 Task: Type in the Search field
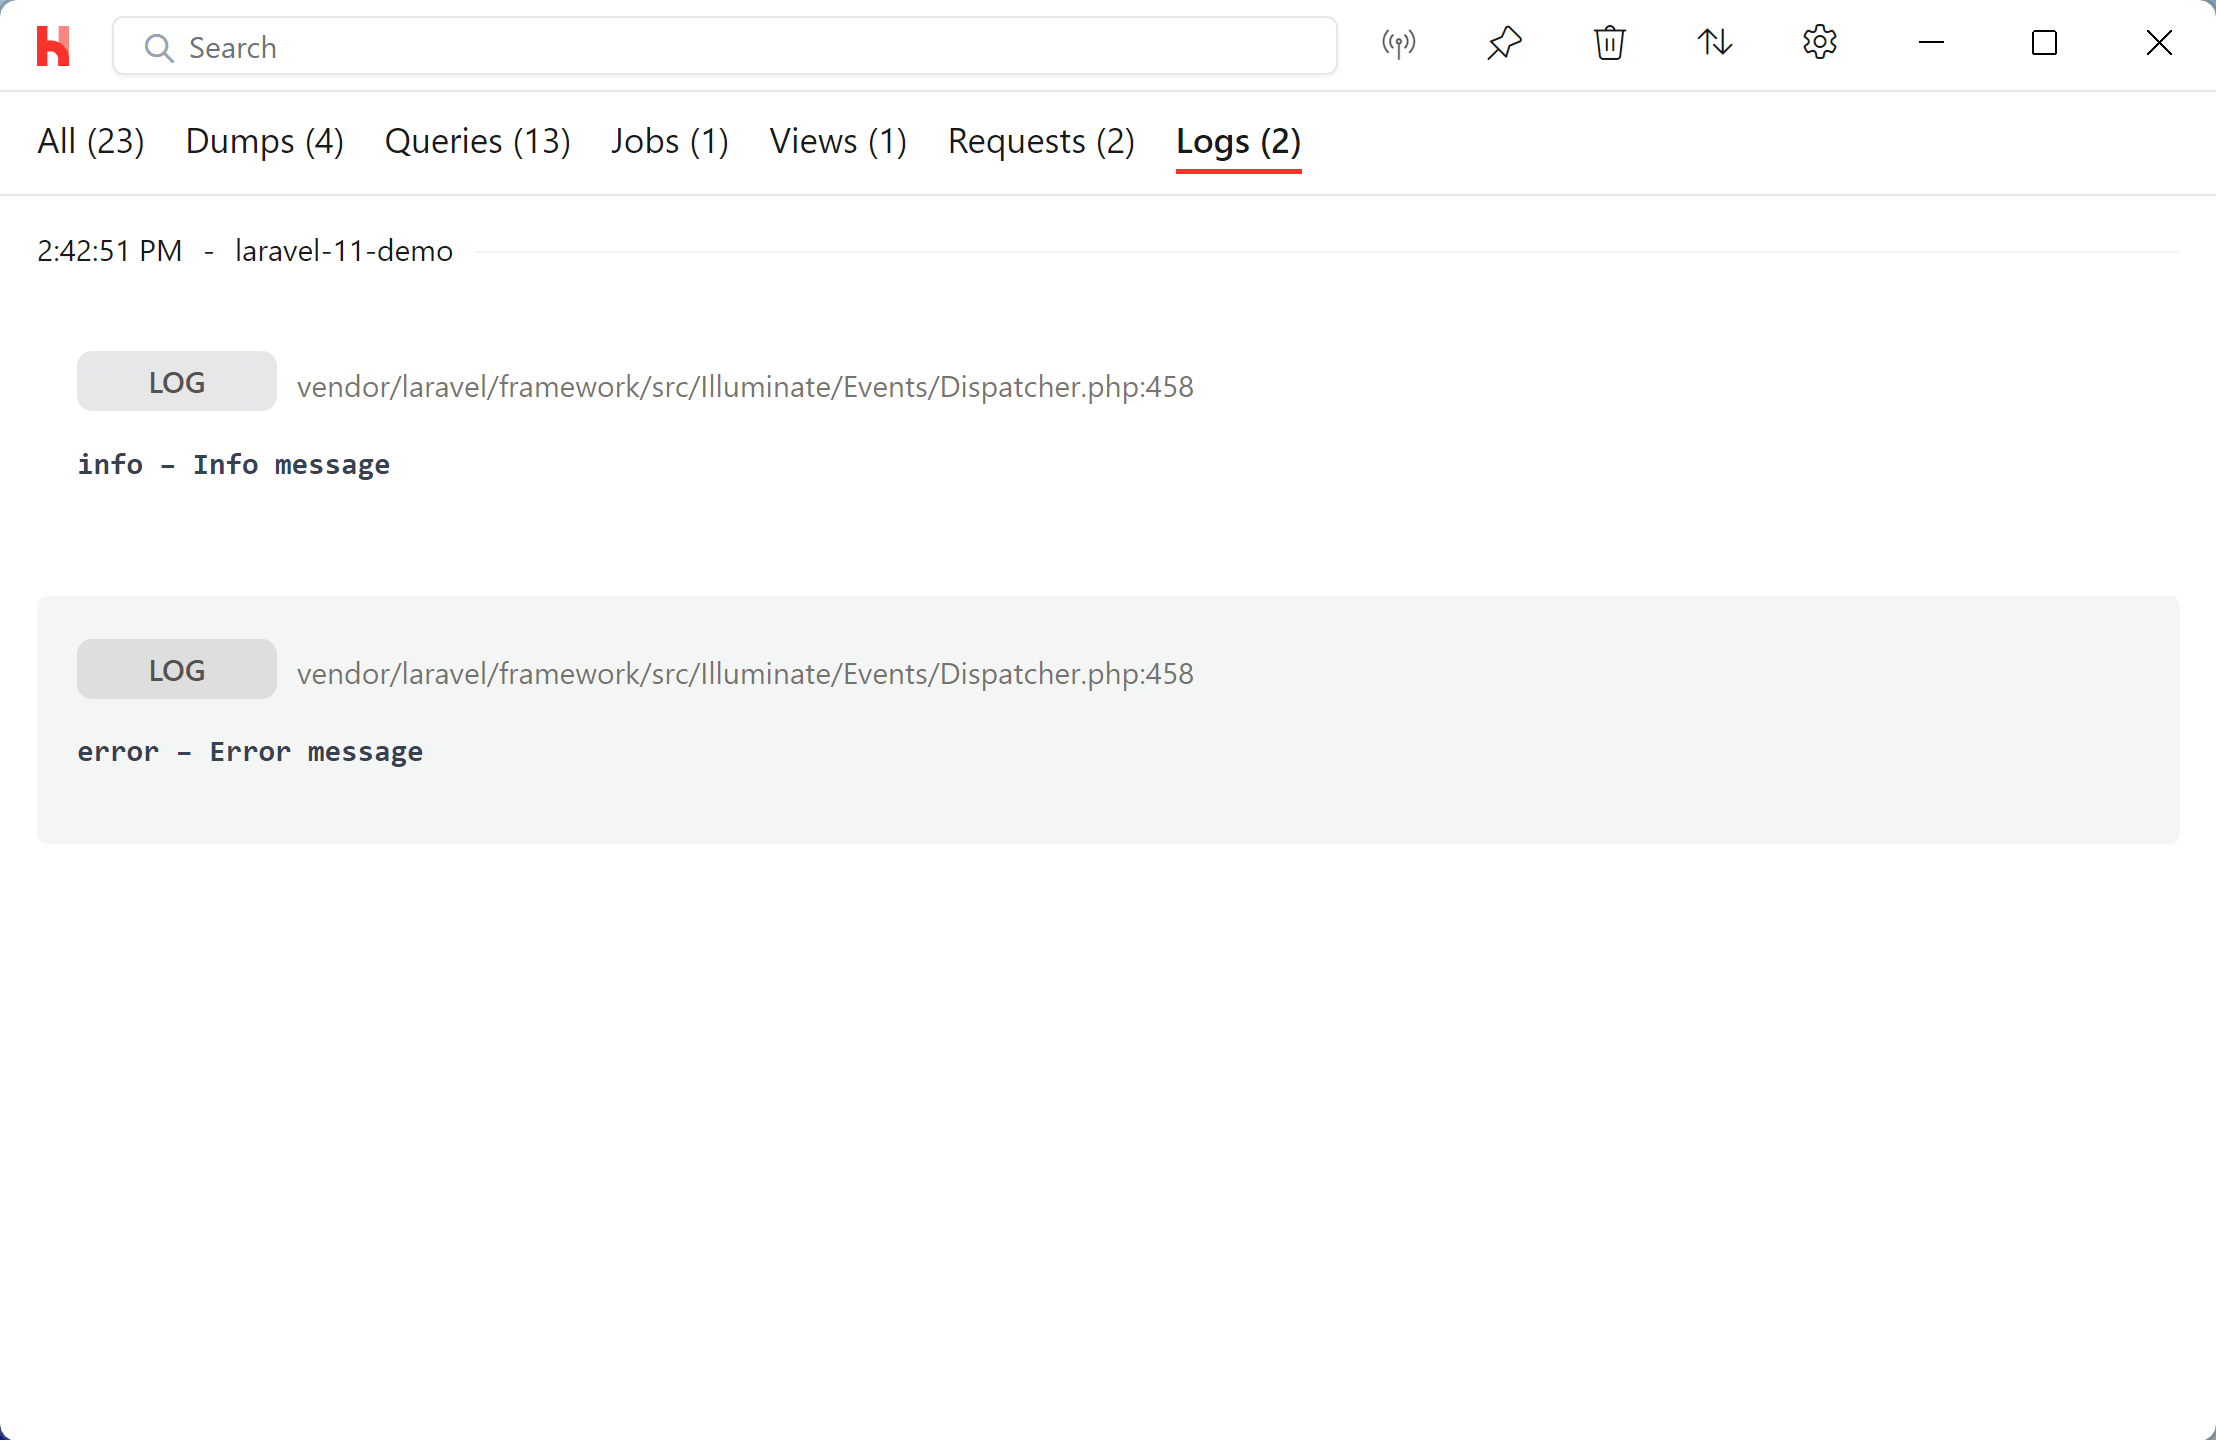pyautogui.click(x=740, y=47)
